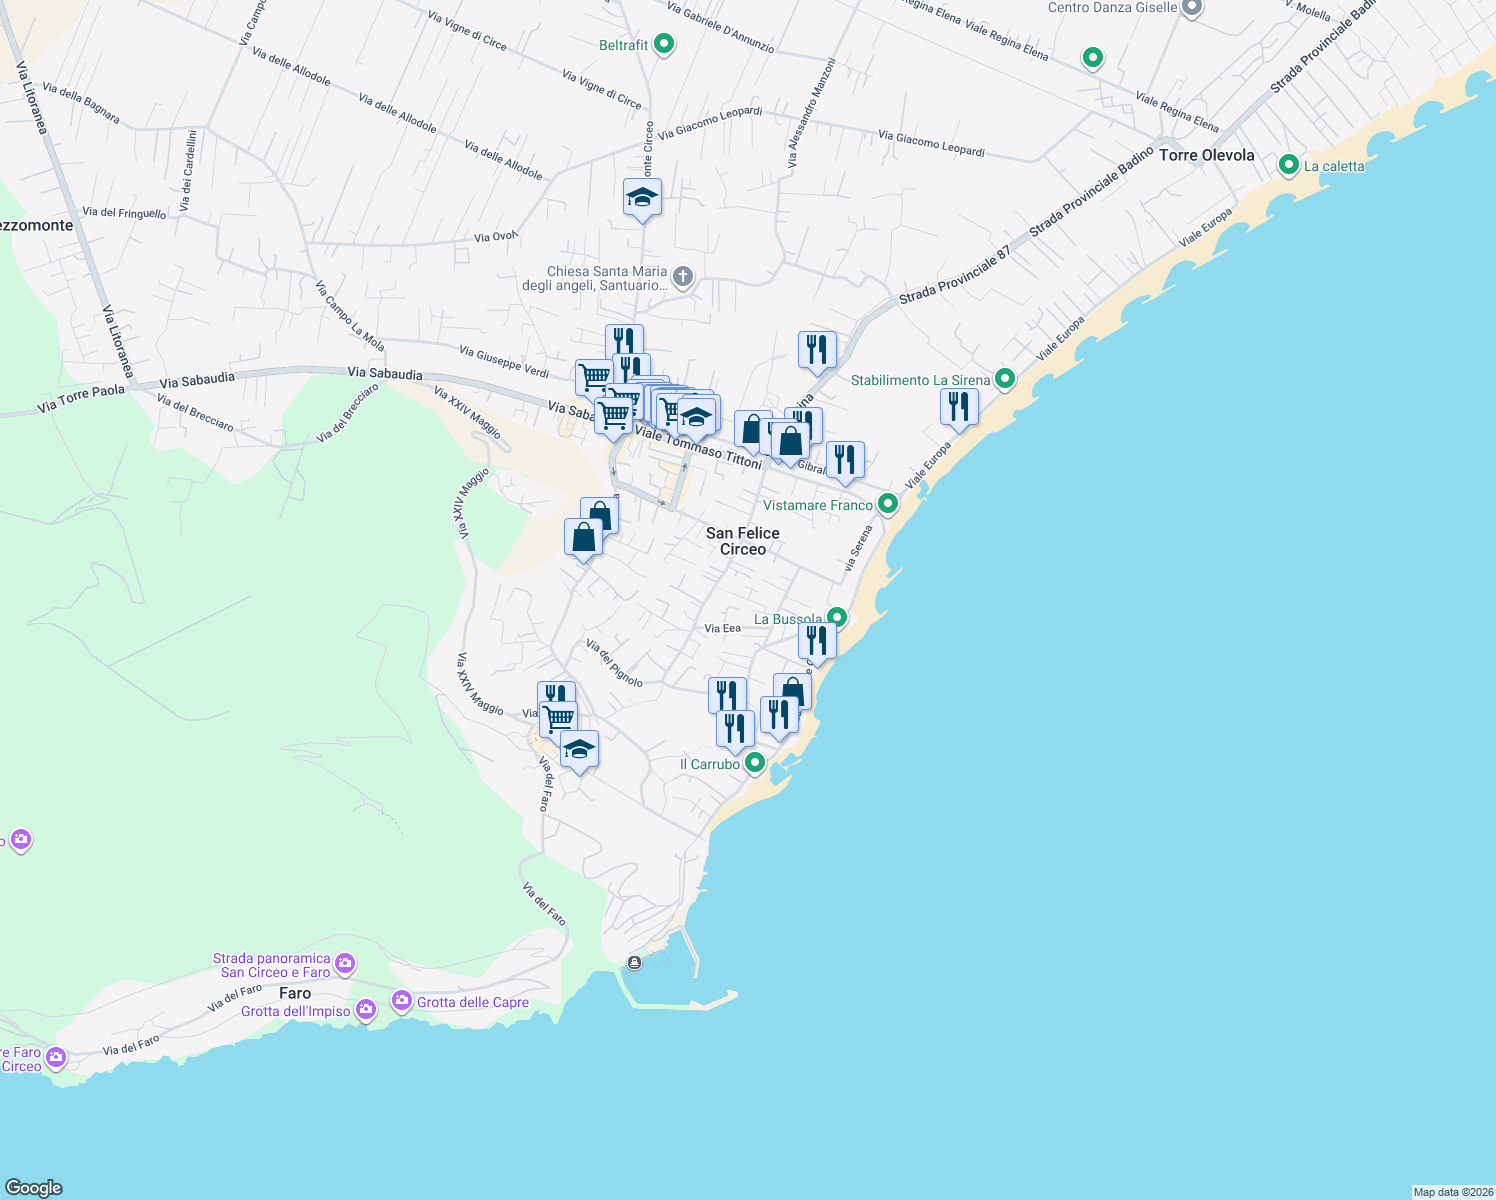This screenshot has height=1200, width=1496.
Task: Click the Torre Faro di San Circeo marker
Action: pyautogui.click(x=56, y=1055)
